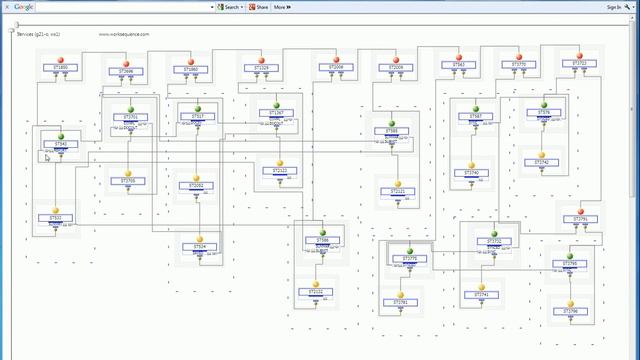Click the green status ball above ST3775
This screenshot has height=360, width=640.
coord(410,251)
